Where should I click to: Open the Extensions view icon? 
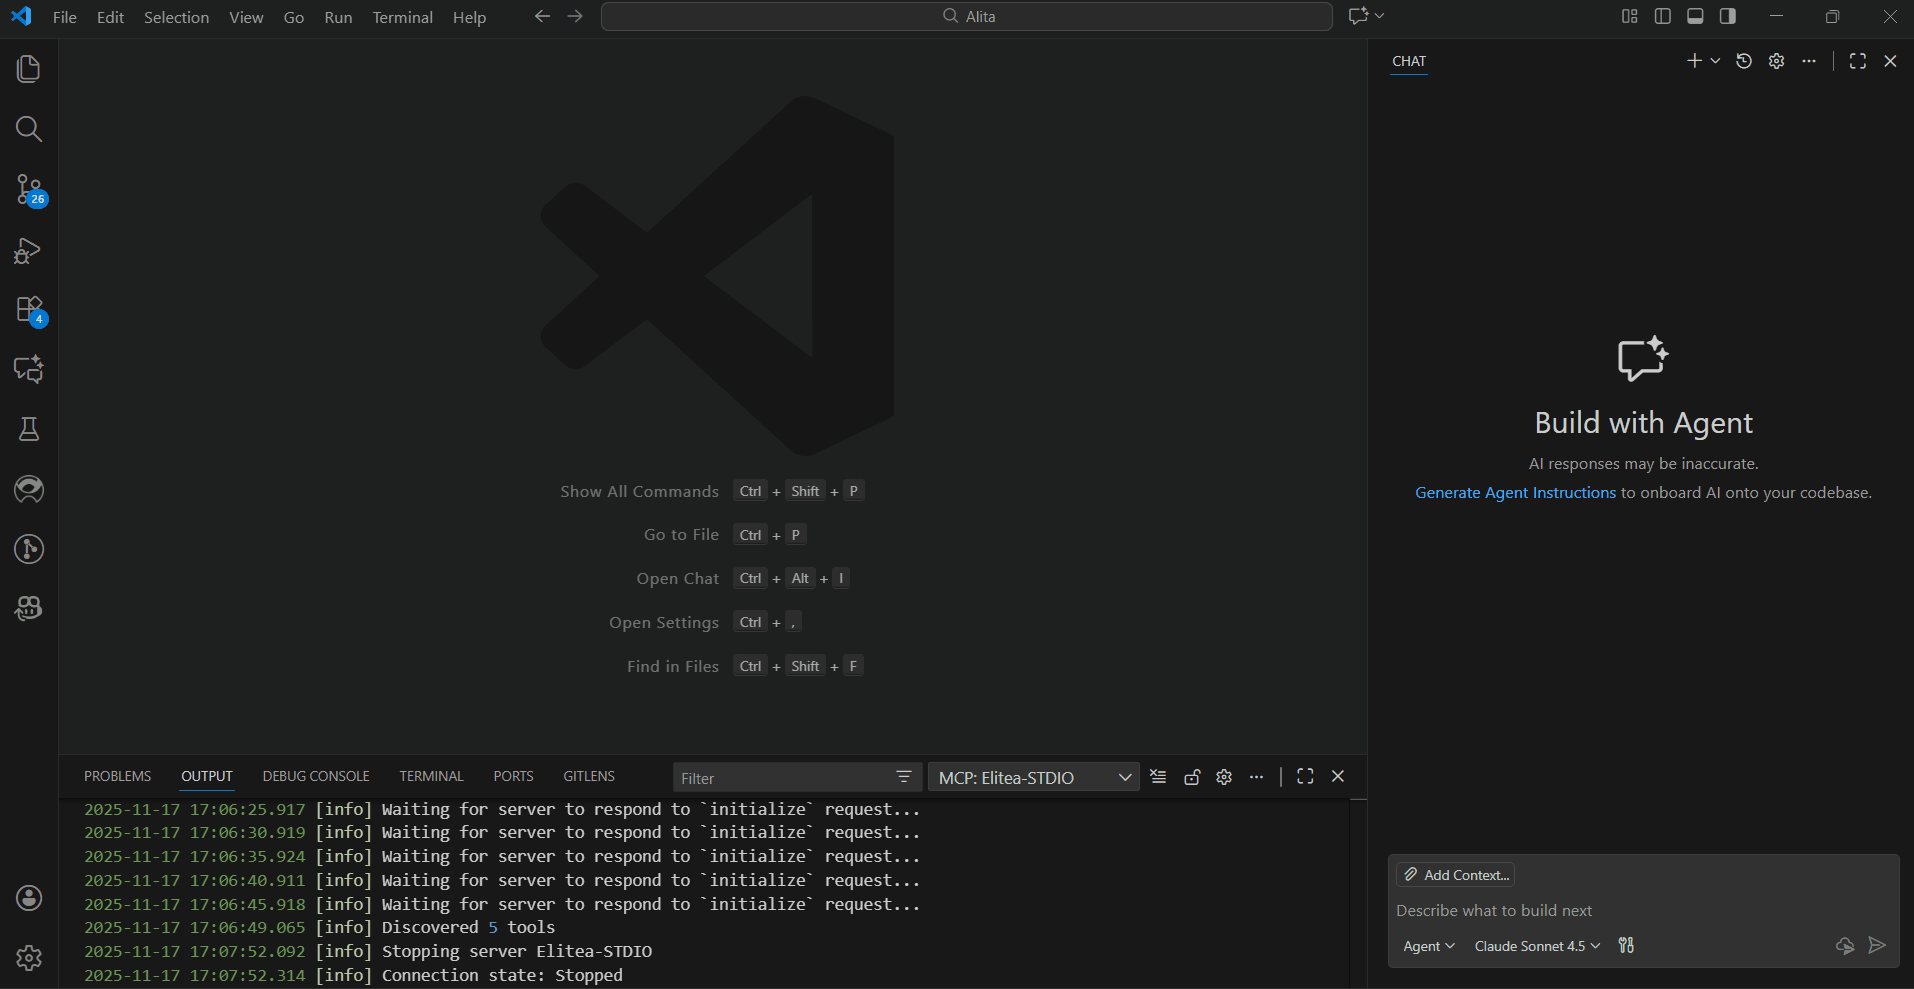point(29,310)
